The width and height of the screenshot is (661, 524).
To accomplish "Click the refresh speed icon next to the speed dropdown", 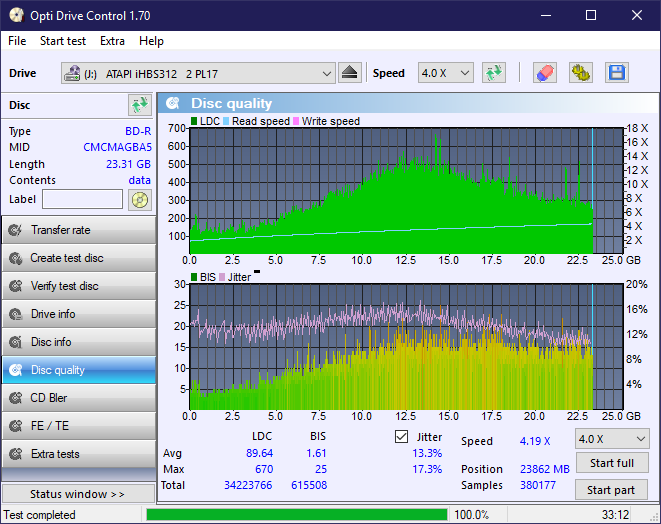I will tap(493, 73).
